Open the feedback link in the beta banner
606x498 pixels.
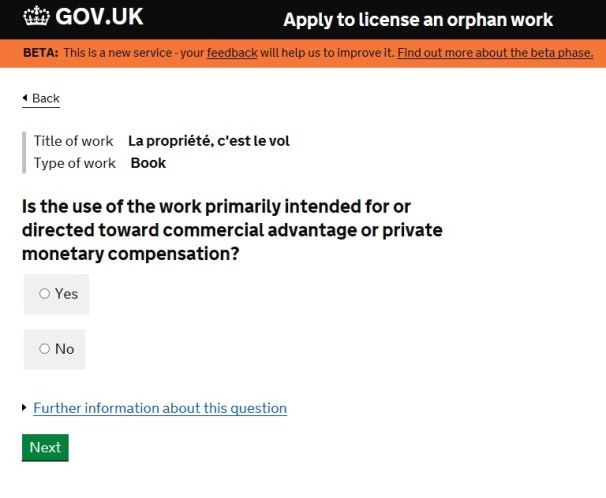232,52
